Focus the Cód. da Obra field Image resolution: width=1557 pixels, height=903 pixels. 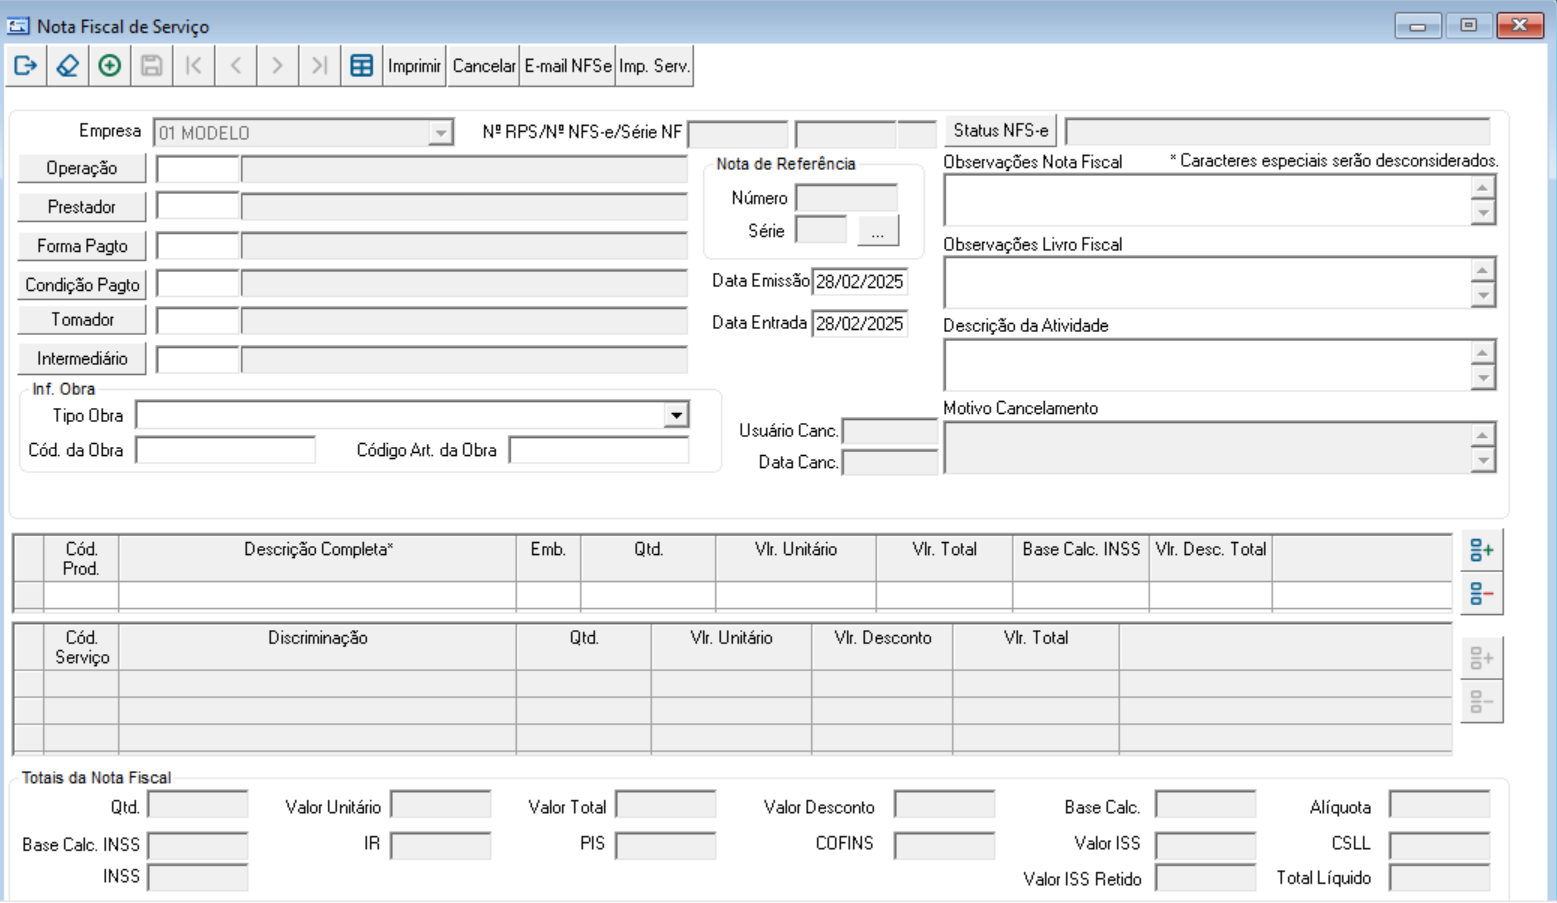(x=225, y=450)
